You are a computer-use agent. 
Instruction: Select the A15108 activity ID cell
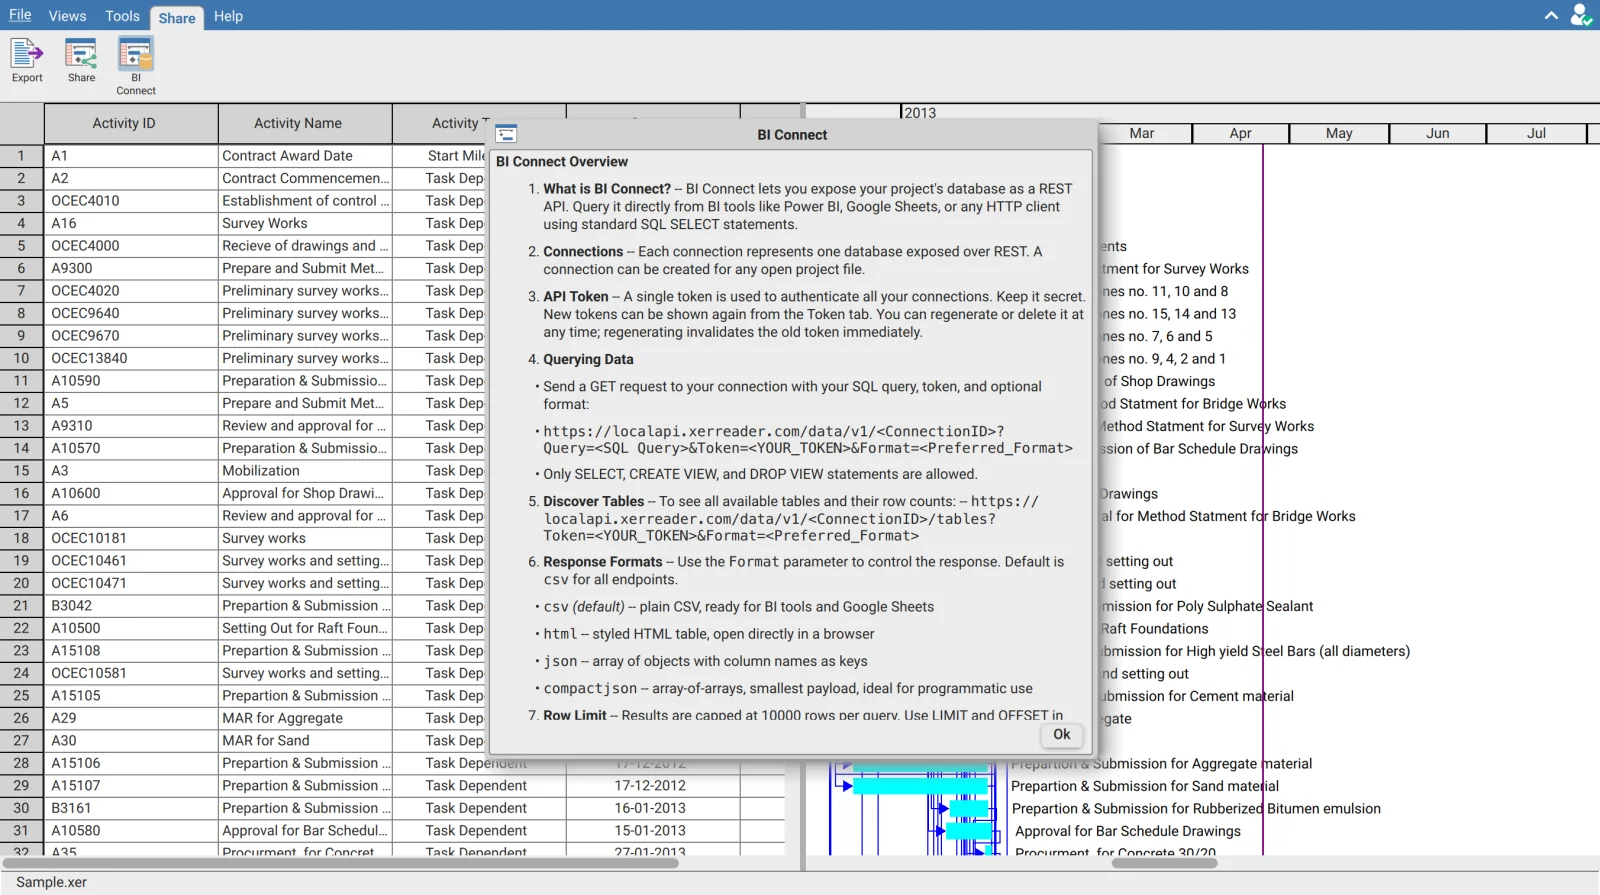point(131,651)
